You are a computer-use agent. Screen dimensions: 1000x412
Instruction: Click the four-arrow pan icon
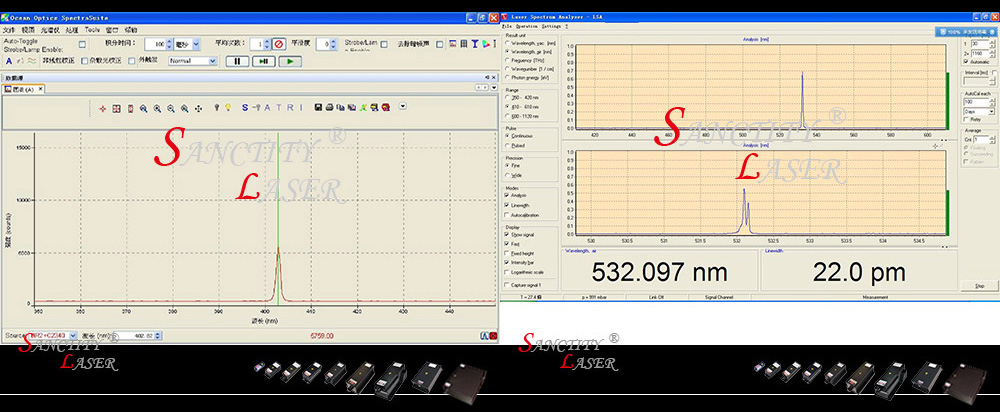click(198, 108)
